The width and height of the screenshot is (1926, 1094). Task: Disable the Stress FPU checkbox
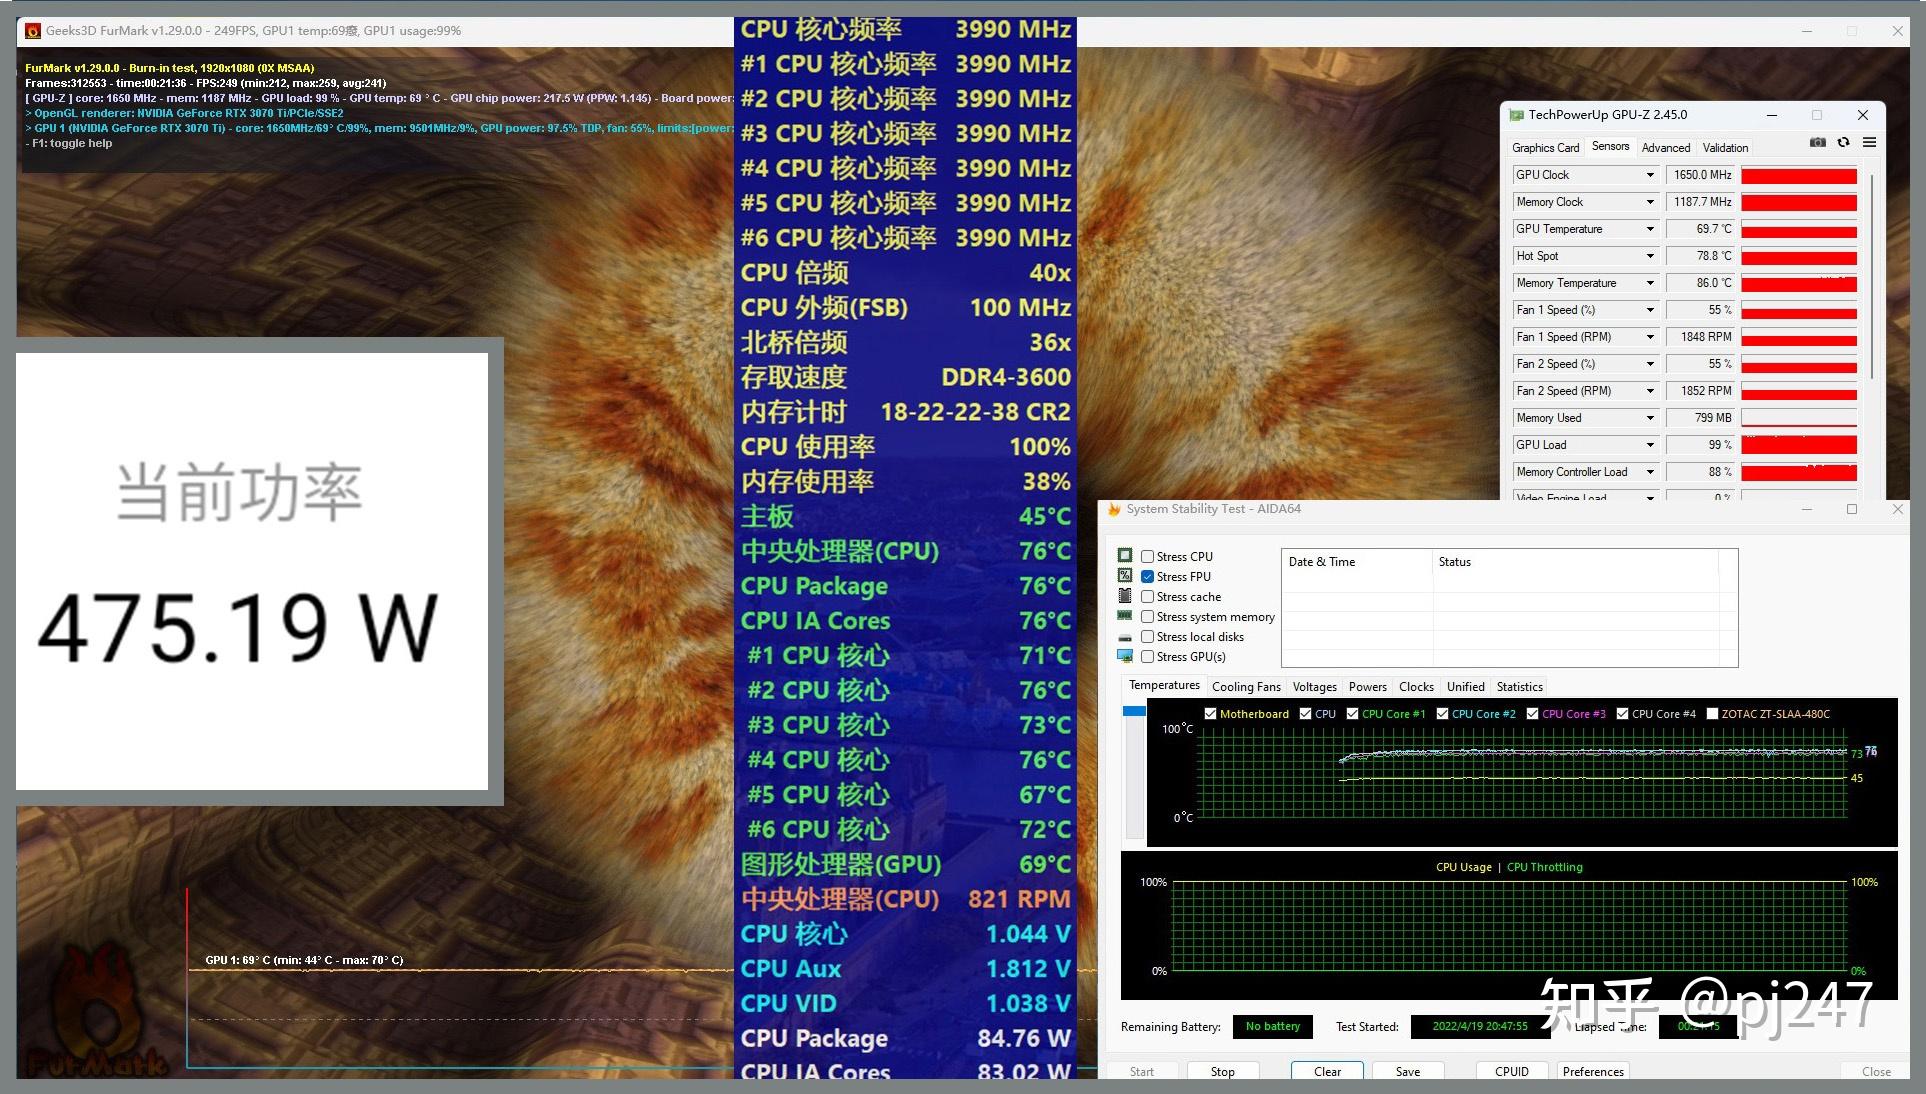1147,576
